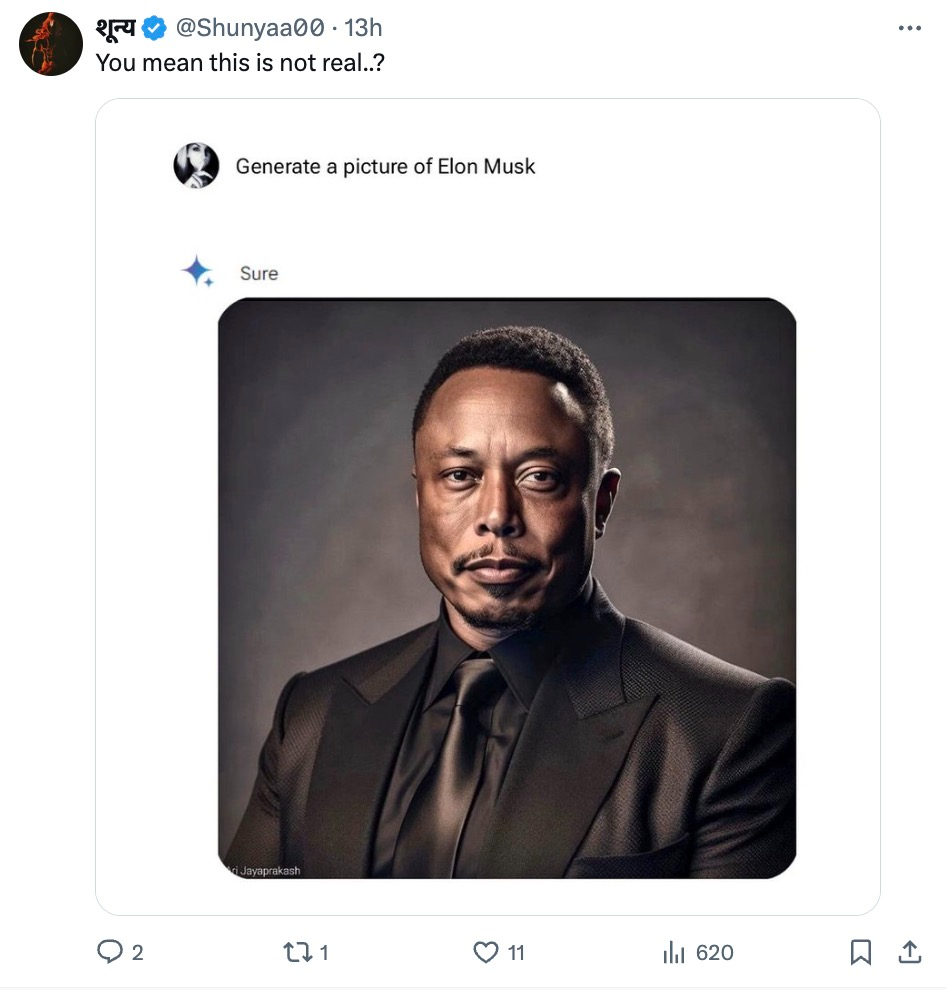This screenshot has width=946, height=990.
Task: Click the शून्य display name
Action: point(116,29)
